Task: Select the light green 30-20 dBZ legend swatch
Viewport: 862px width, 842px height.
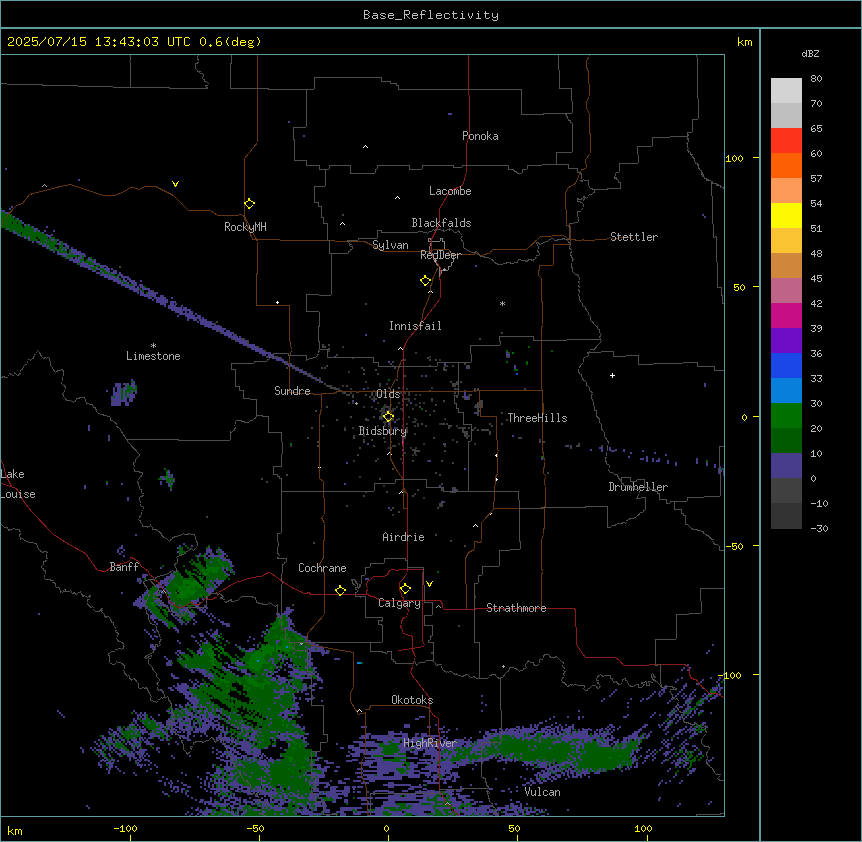Action: (786, 416)
